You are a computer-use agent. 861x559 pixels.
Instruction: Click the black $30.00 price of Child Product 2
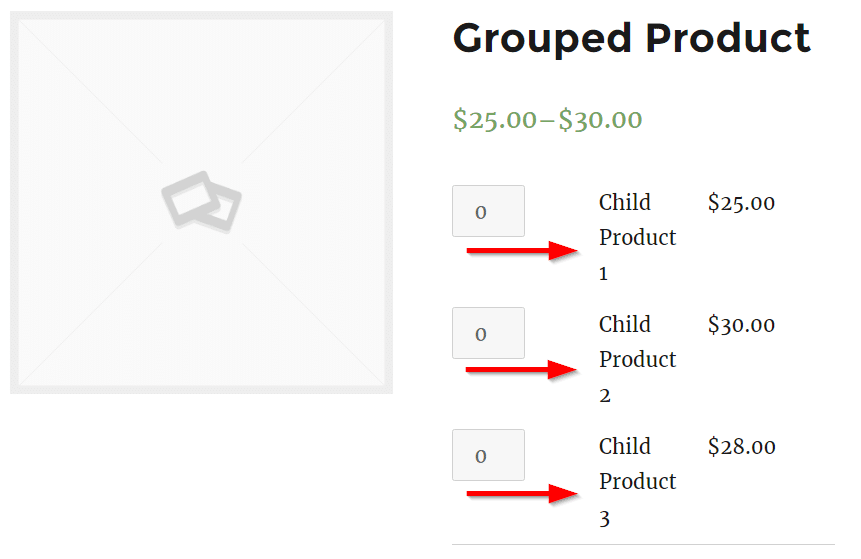tap(741, 325)
